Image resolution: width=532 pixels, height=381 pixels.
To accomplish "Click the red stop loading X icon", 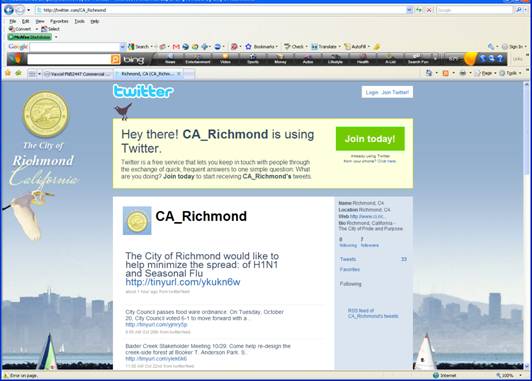I will click(429, 10).
